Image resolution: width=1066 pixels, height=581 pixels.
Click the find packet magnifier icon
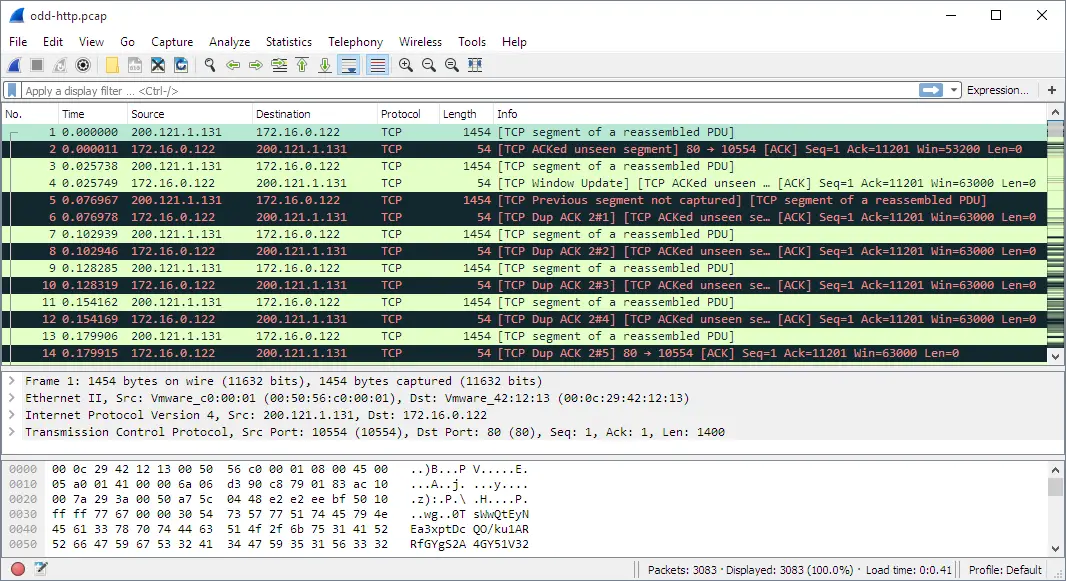click(210, 65)
